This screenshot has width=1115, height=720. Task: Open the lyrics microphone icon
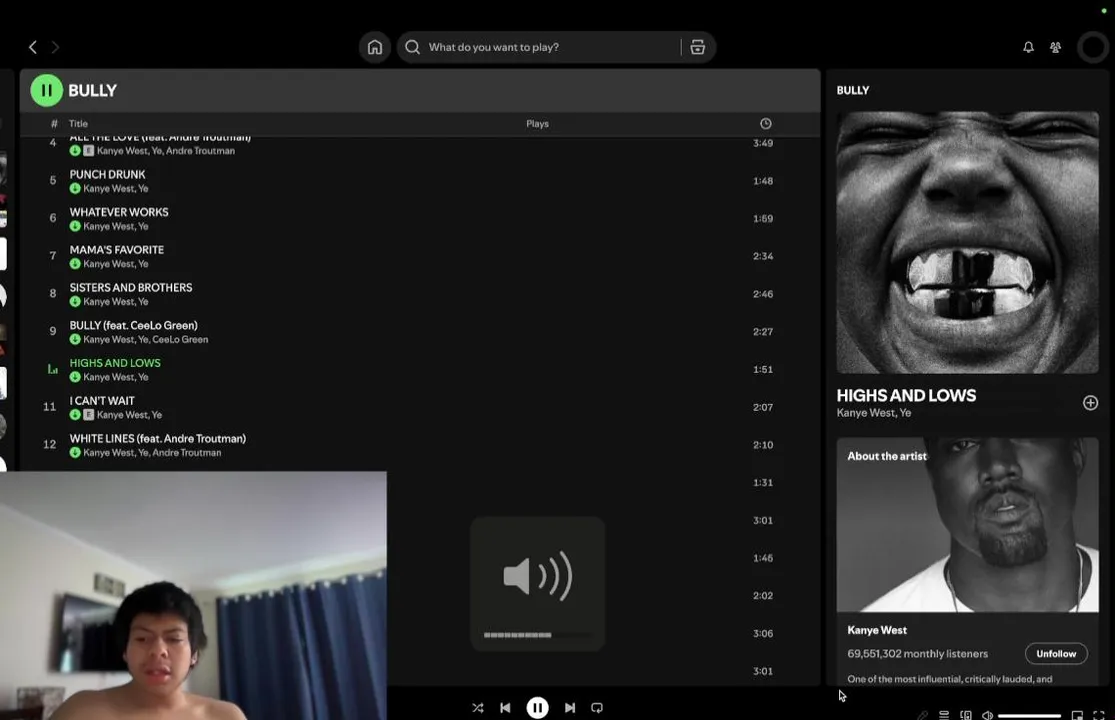(922, 715)
